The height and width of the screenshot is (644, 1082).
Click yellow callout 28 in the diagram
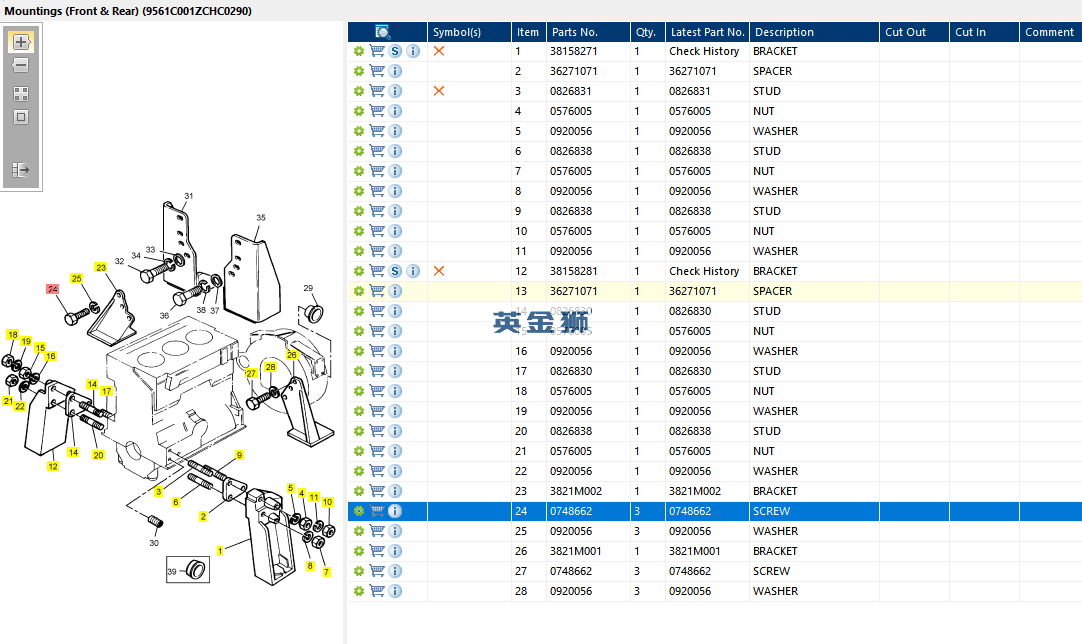click(270, 367)
